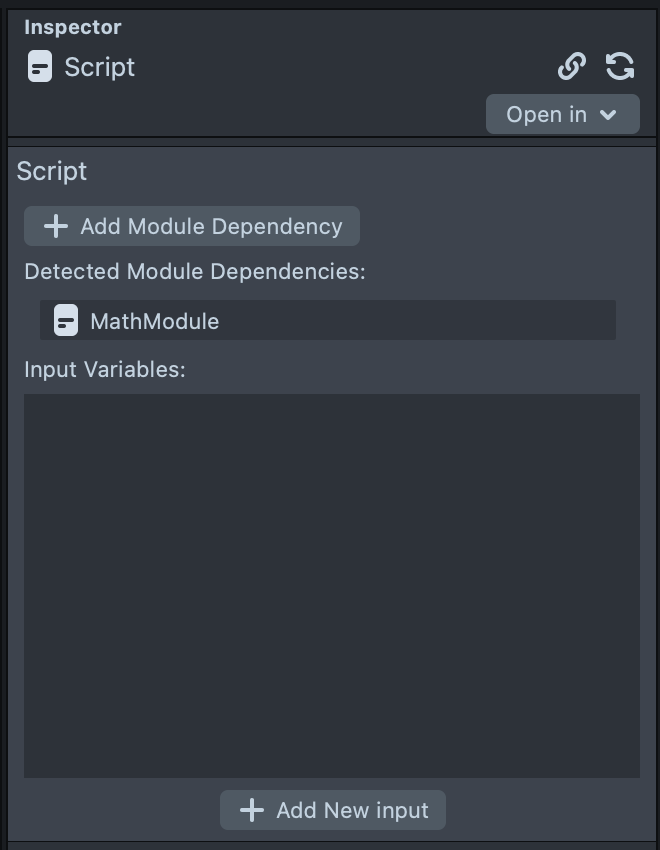Click the refresh arrows icon
Viewport: 660px width, 850px height.
point(620,67)
